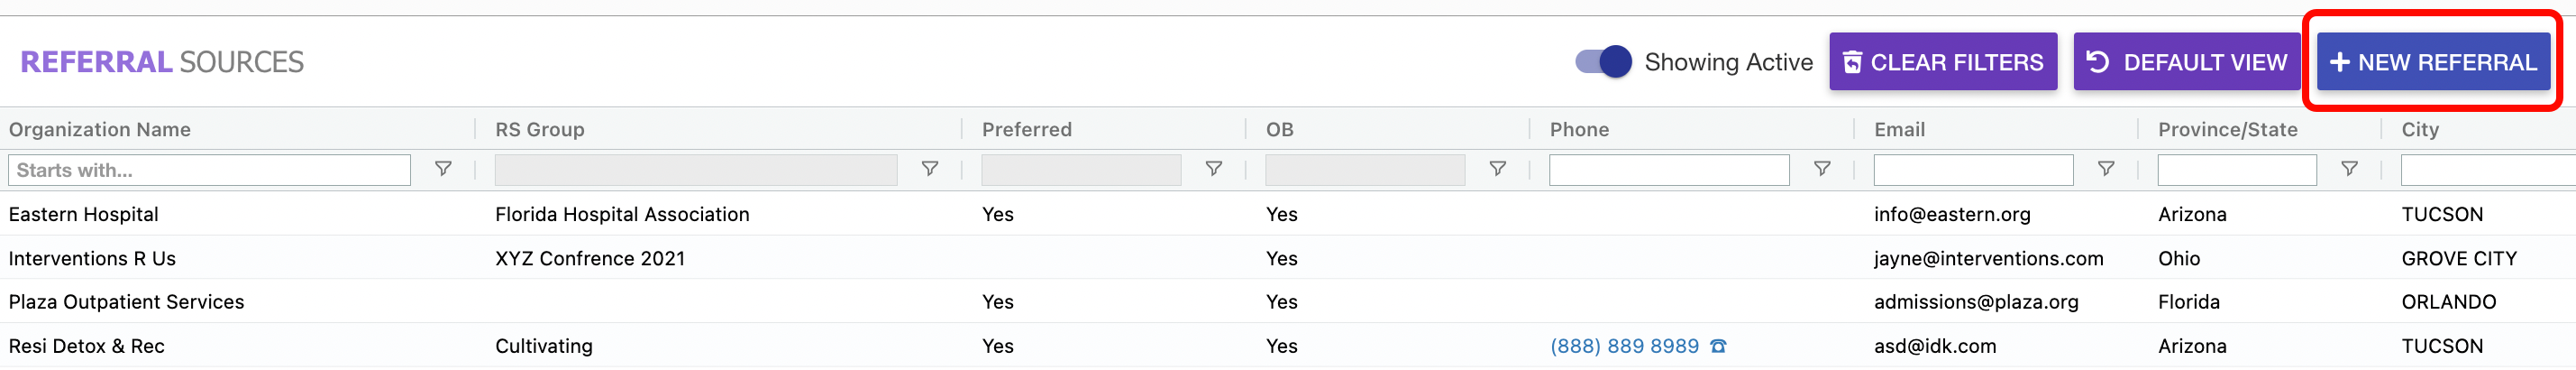The height and width of the screenshot is (370, 2576).
Task: Click the New Referral button
Action: tap(2432, 62)
